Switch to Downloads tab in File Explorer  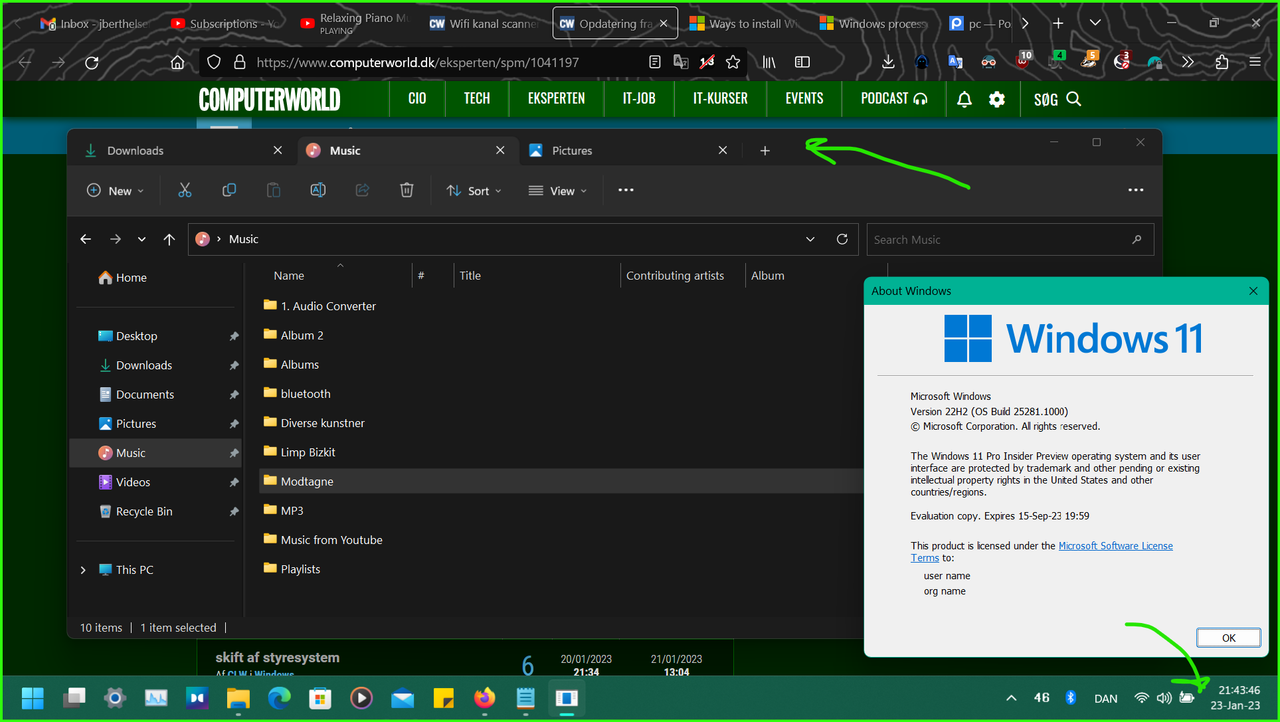182,150
